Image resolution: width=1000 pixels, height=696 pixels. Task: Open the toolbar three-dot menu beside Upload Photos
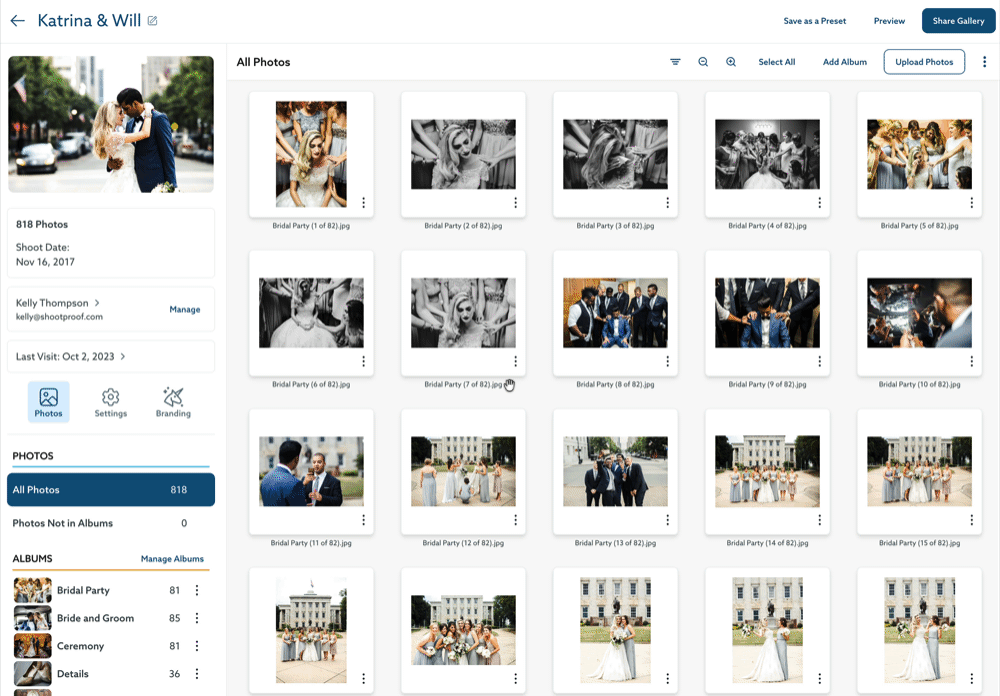point(984,62)
